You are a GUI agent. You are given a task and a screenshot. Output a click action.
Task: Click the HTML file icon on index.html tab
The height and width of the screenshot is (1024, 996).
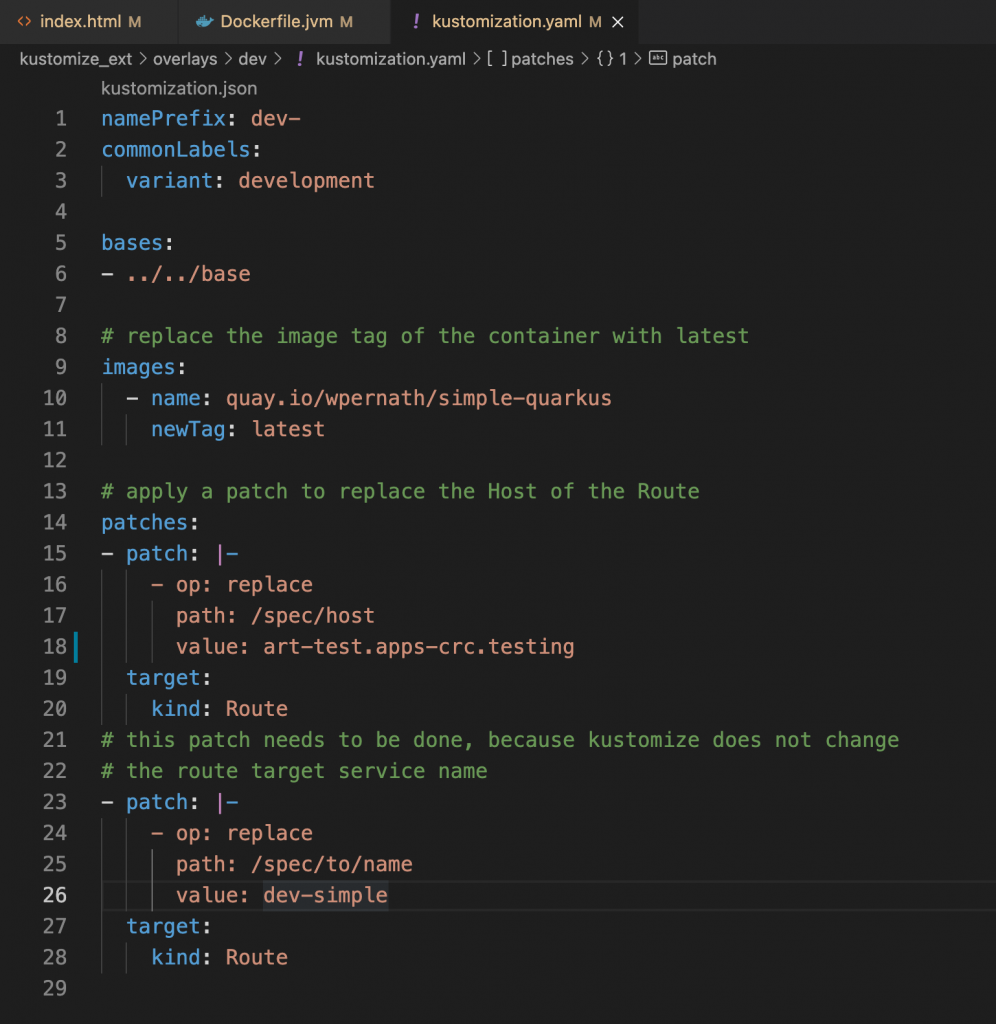24,21
